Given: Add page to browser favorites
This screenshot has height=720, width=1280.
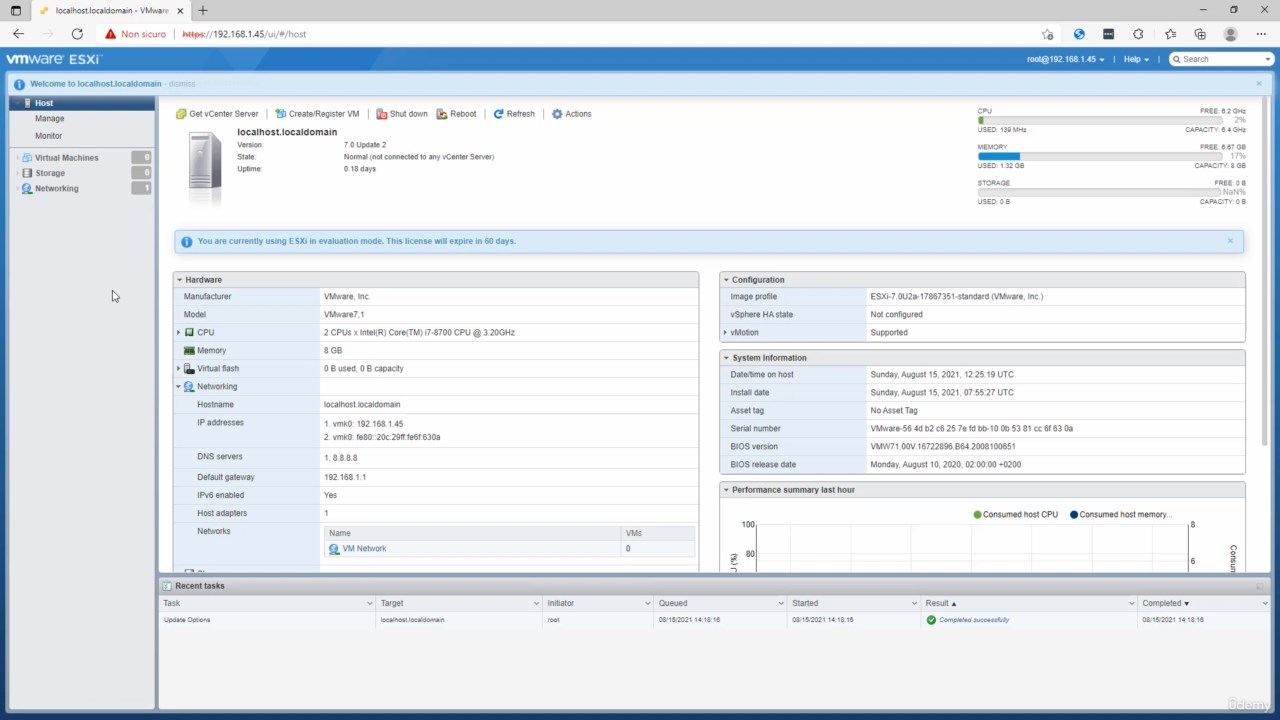Looking at the screenshot, I should pyautogui.click(x=1048, y=34).
